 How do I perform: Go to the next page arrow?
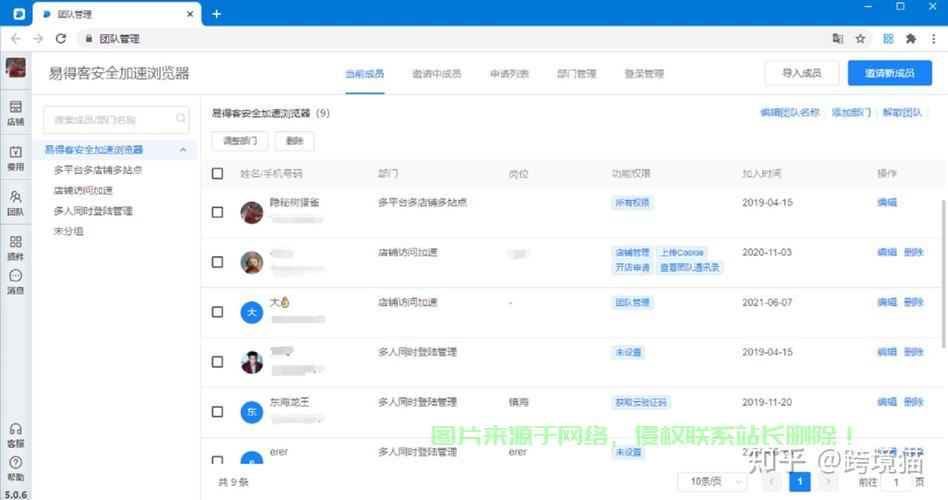pos(828,482)
